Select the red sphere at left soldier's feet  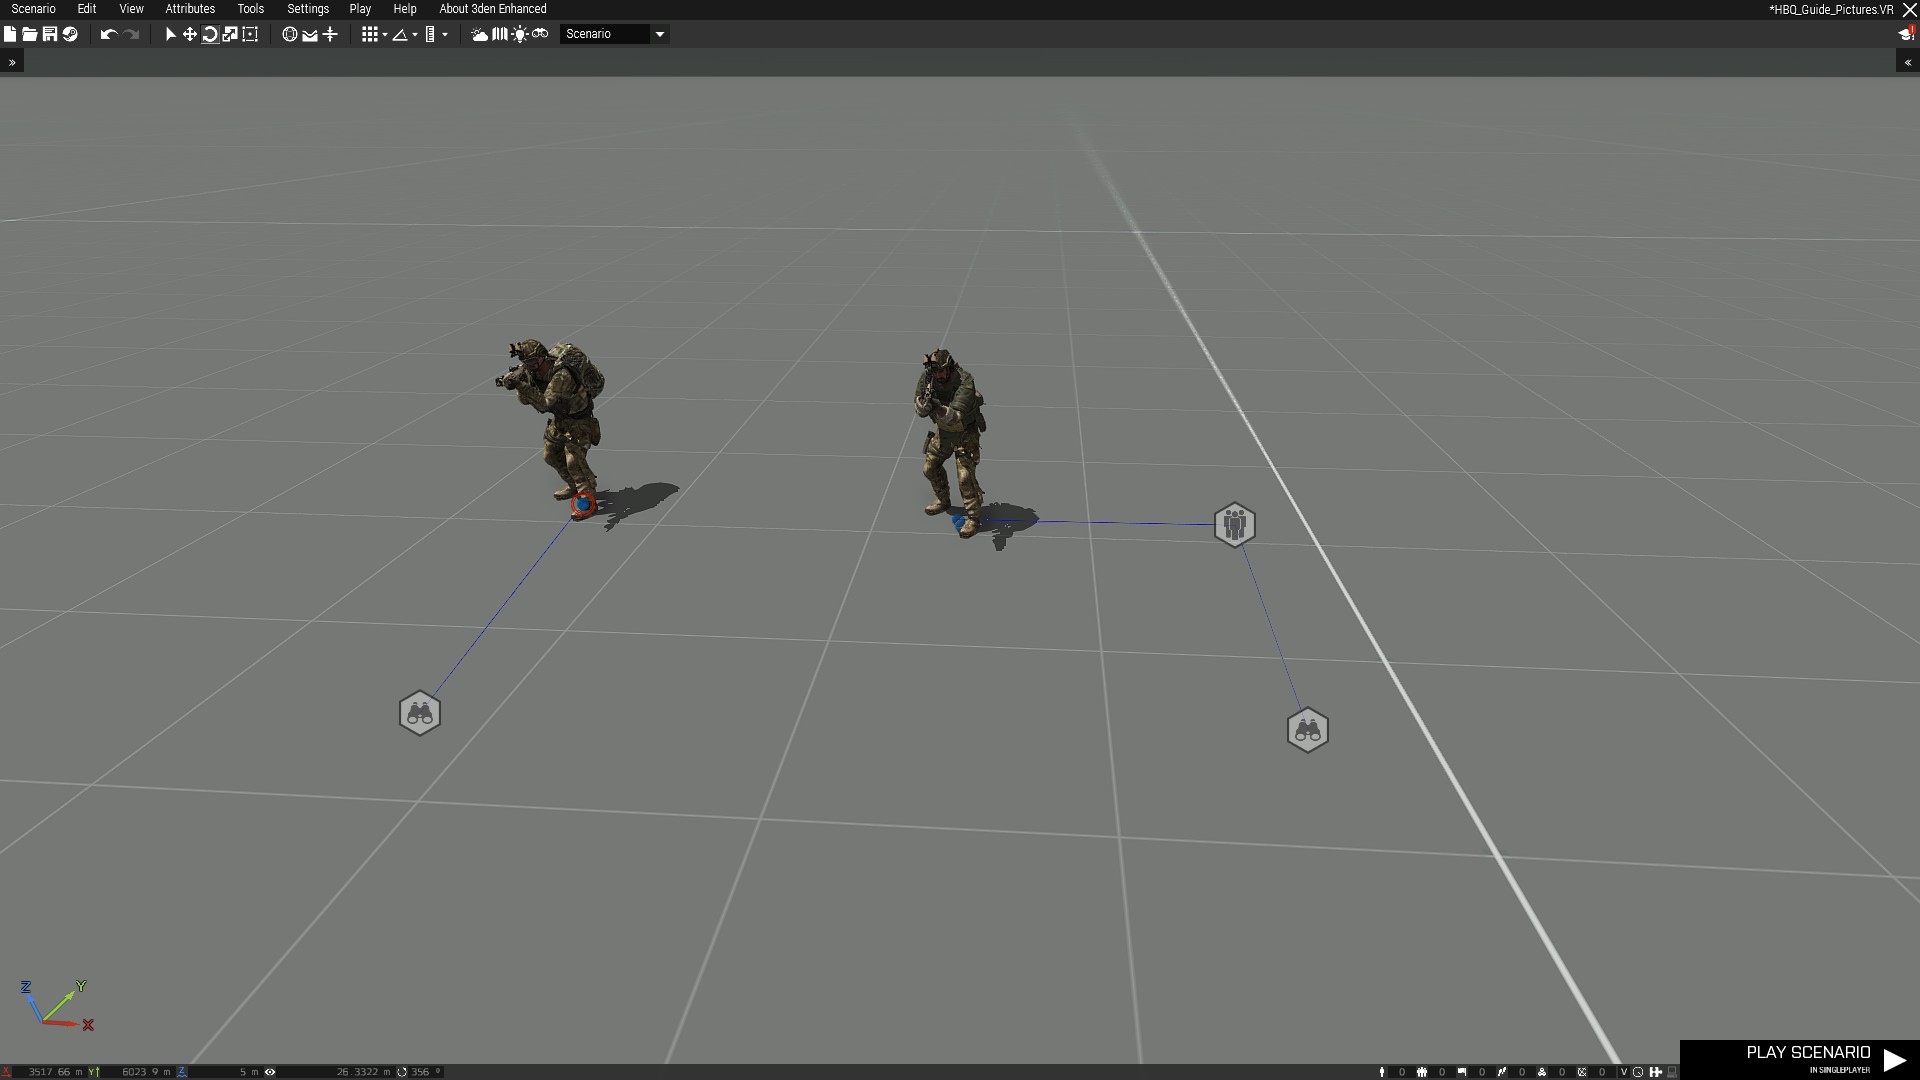click(583, 505)
